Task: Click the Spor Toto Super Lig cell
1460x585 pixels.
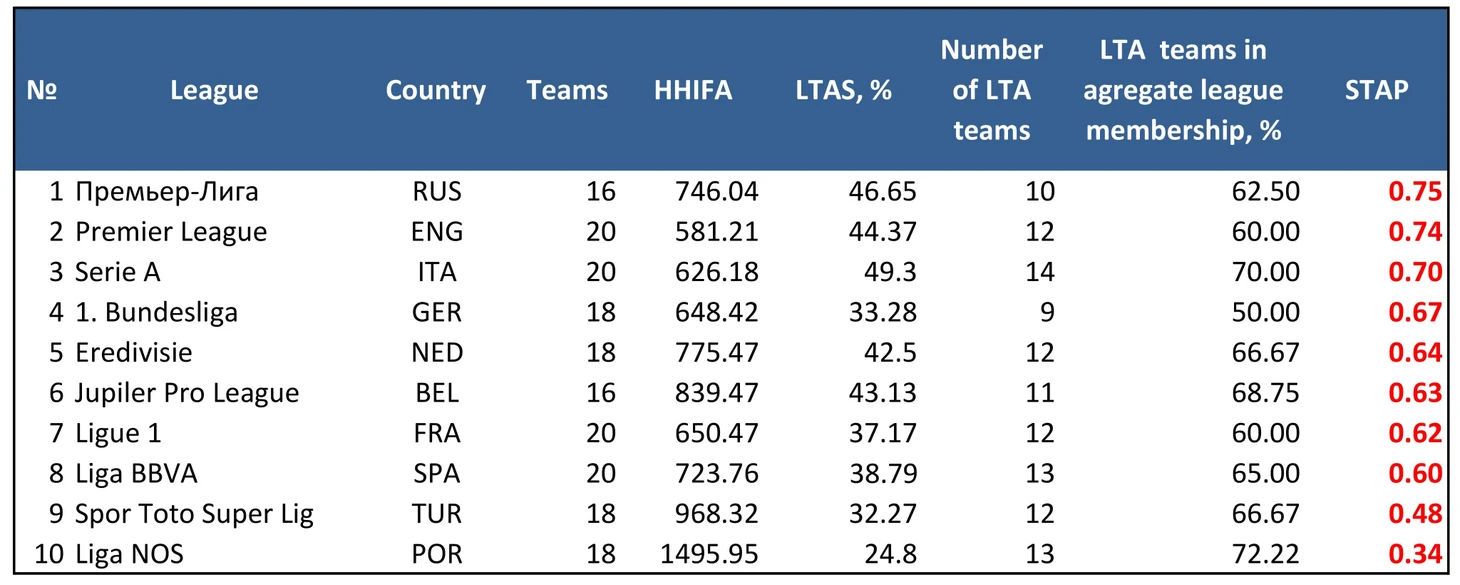Action: 194,514
